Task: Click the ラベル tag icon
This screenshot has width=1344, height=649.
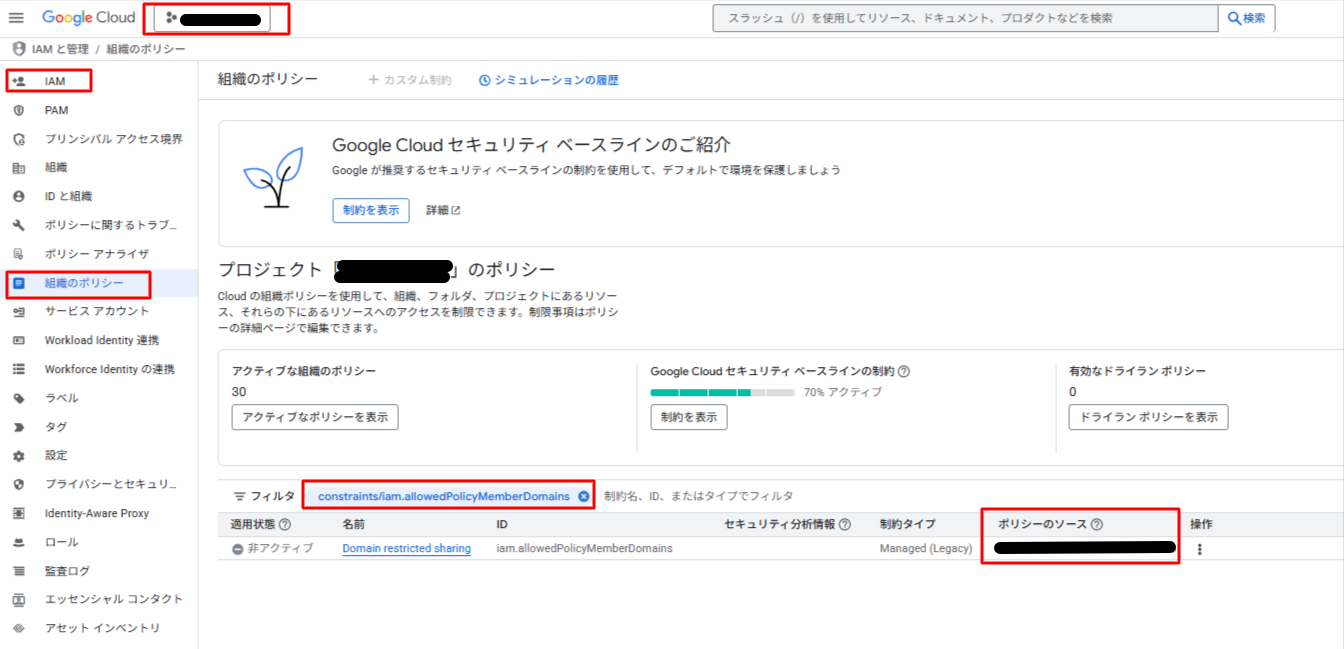Action: pos(19,398)
